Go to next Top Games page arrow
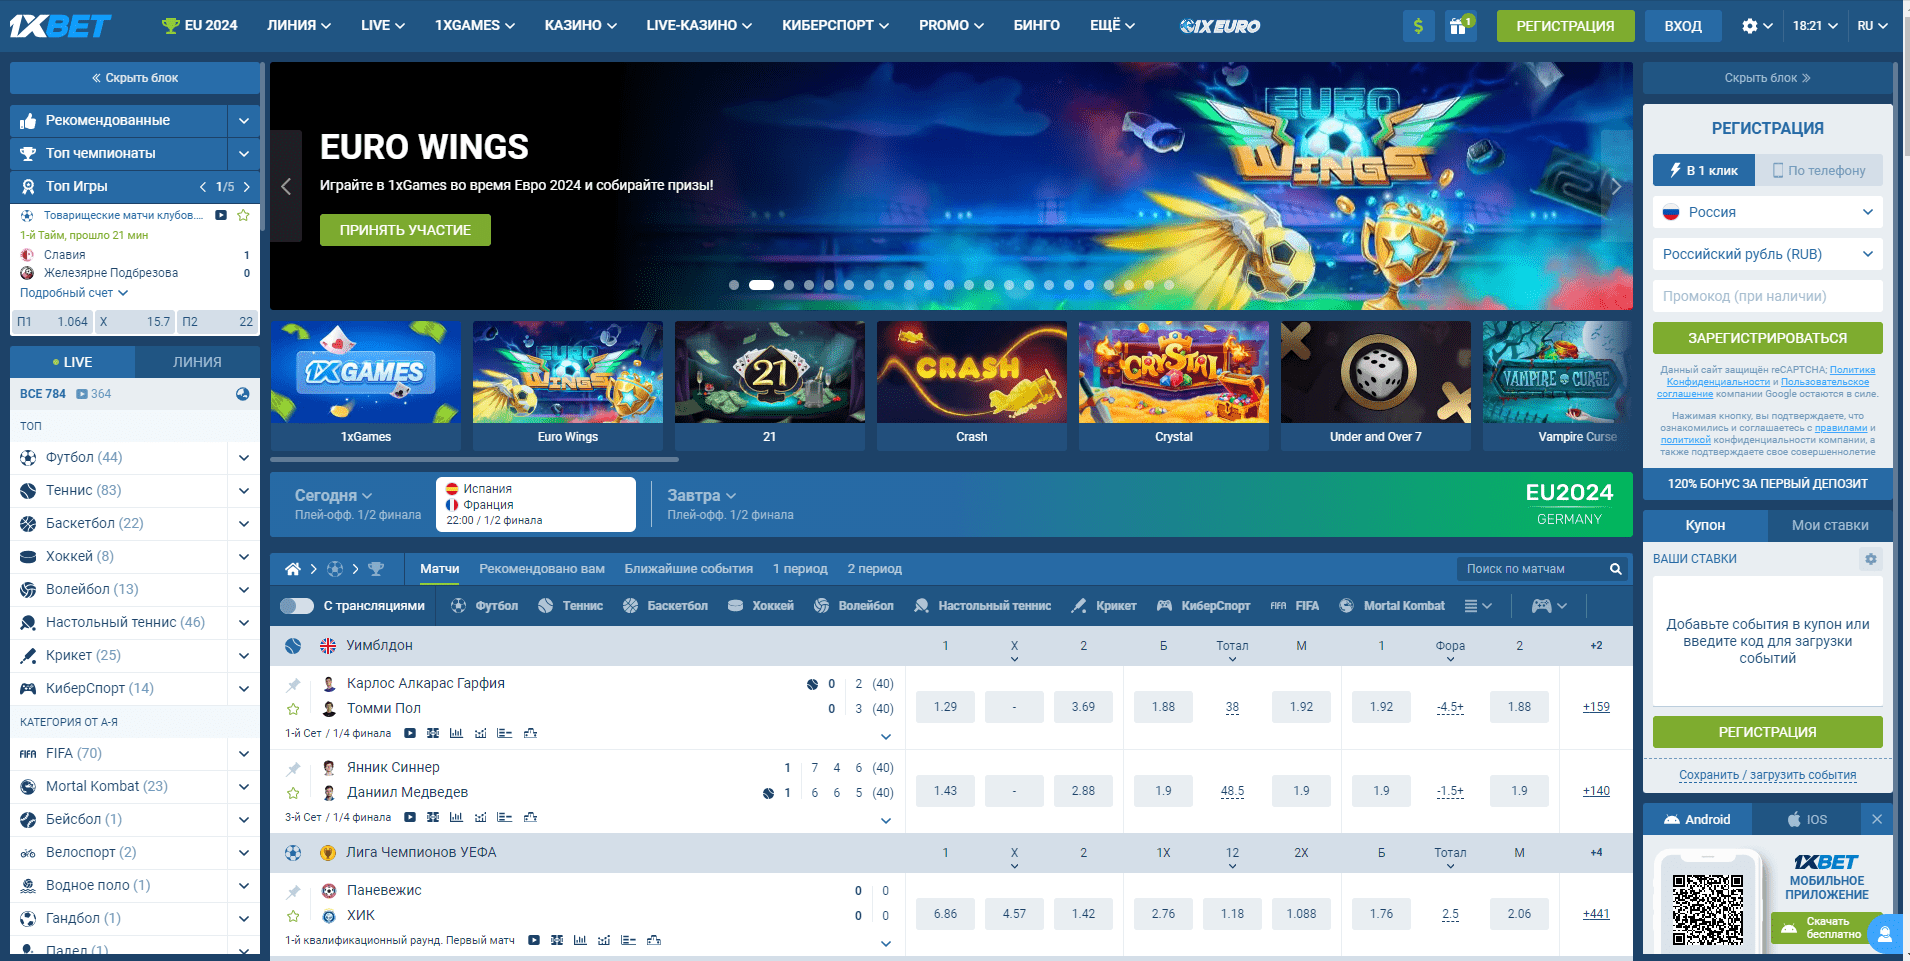 tap(246, 187)
